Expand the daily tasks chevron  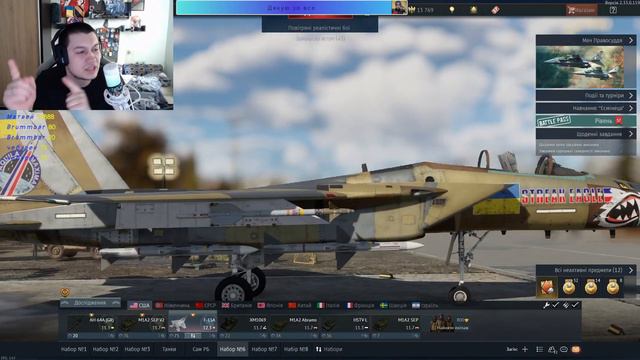click(x=631, y=134)
